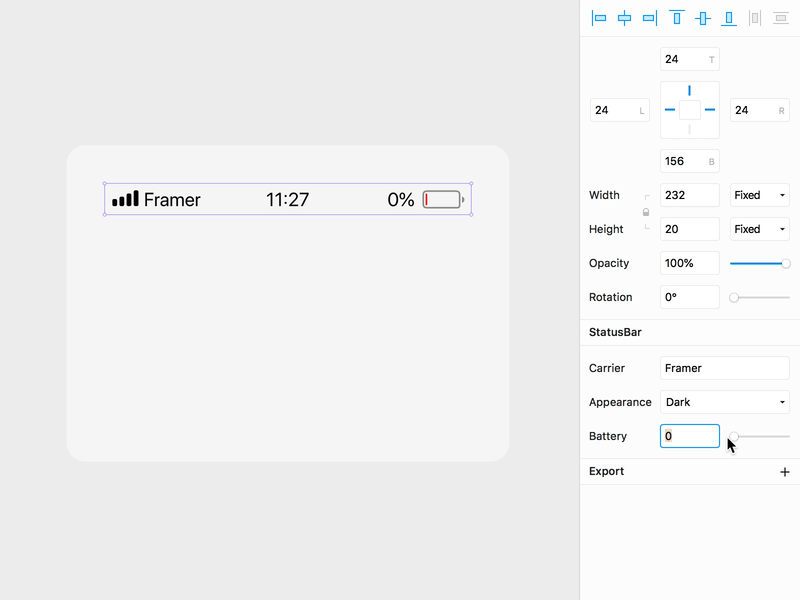Select the StatusBar component on canvas
Viewport: 800px width, 600px height.
288,200
